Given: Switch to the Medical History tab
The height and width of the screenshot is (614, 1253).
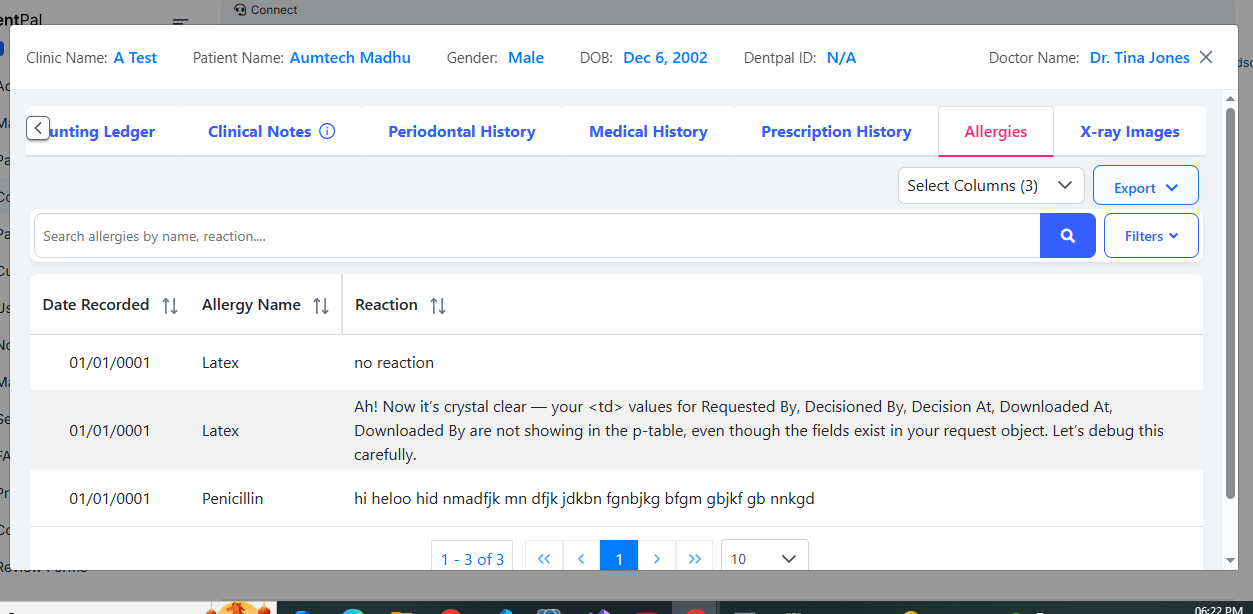Looking at the screenshot, I should click(x=648, y=132).
